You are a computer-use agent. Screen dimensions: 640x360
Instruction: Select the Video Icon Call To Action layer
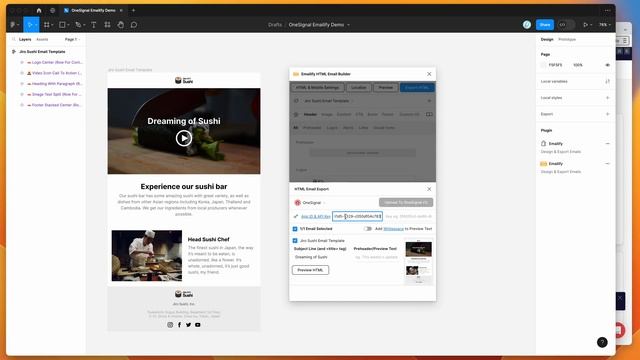(x=57, y=73)
